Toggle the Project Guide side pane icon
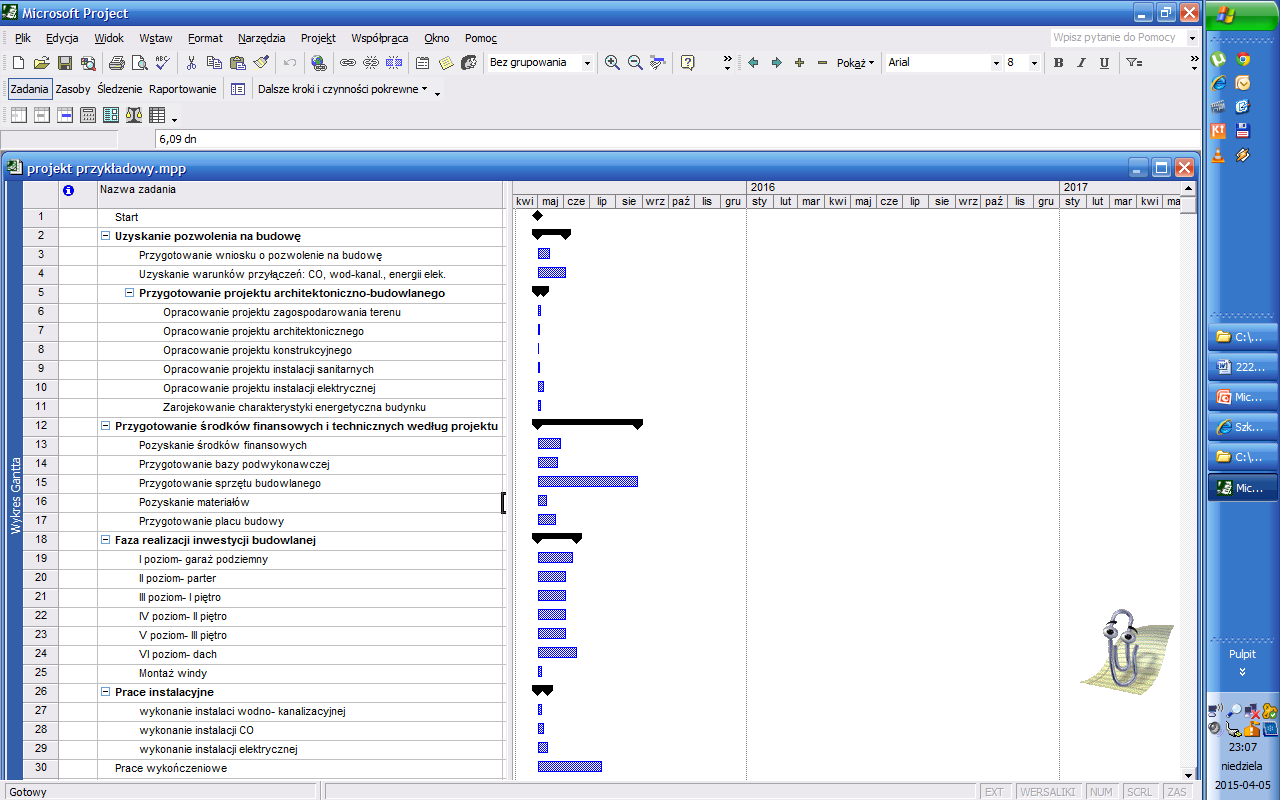The height and width of the screenshot is (800, 1280). point(238,89)
